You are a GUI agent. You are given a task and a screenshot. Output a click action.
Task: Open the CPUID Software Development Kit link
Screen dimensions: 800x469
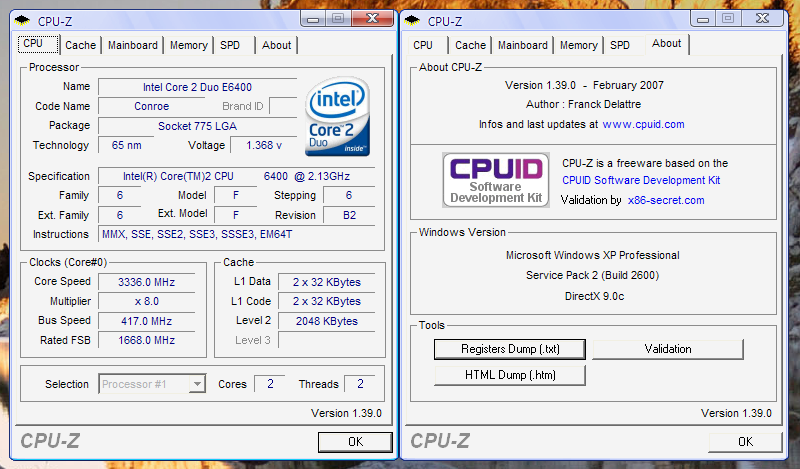pos(641,180)
